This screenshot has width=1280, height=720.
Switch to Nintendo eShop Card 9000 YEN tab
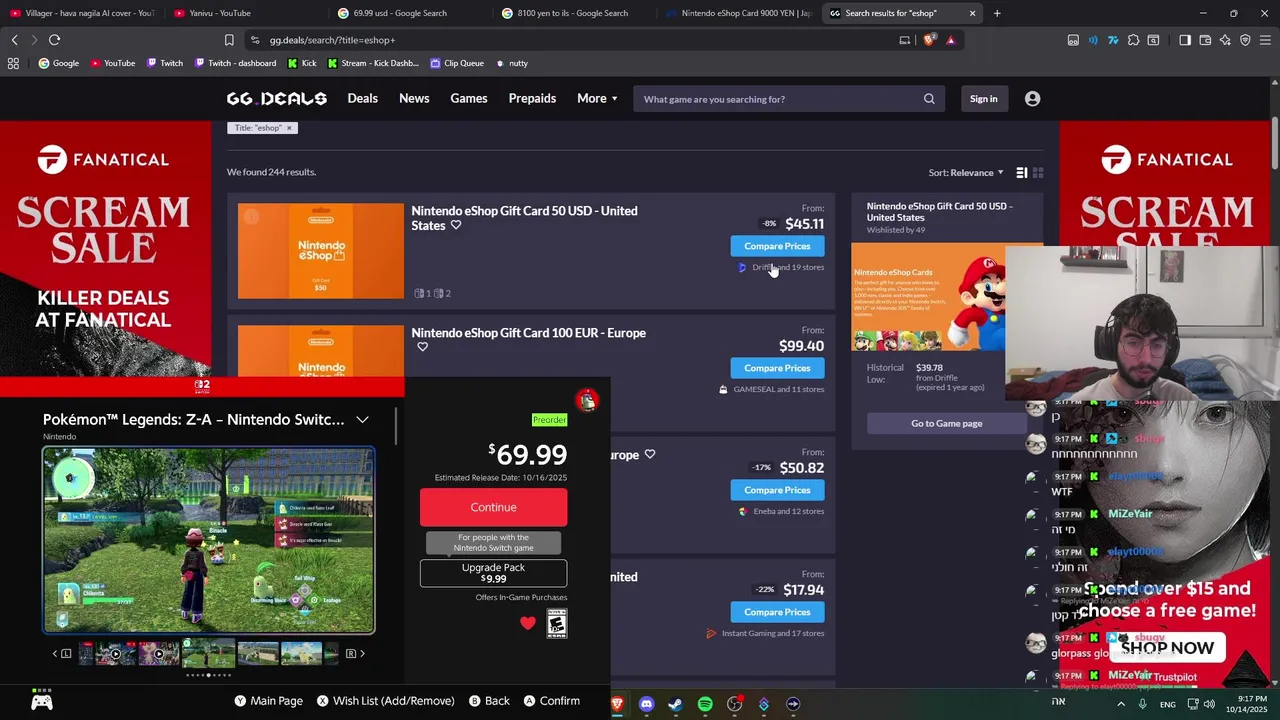(x=738, y=13)
